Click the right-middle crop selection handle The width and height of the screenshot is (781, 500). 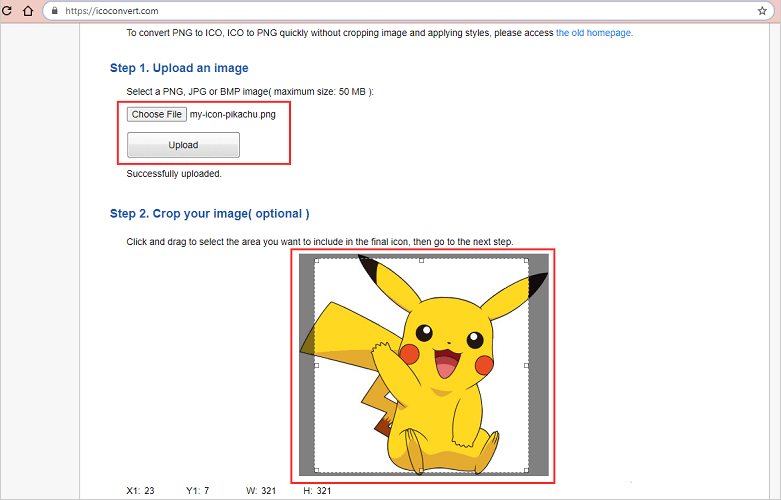pos(526,366)
